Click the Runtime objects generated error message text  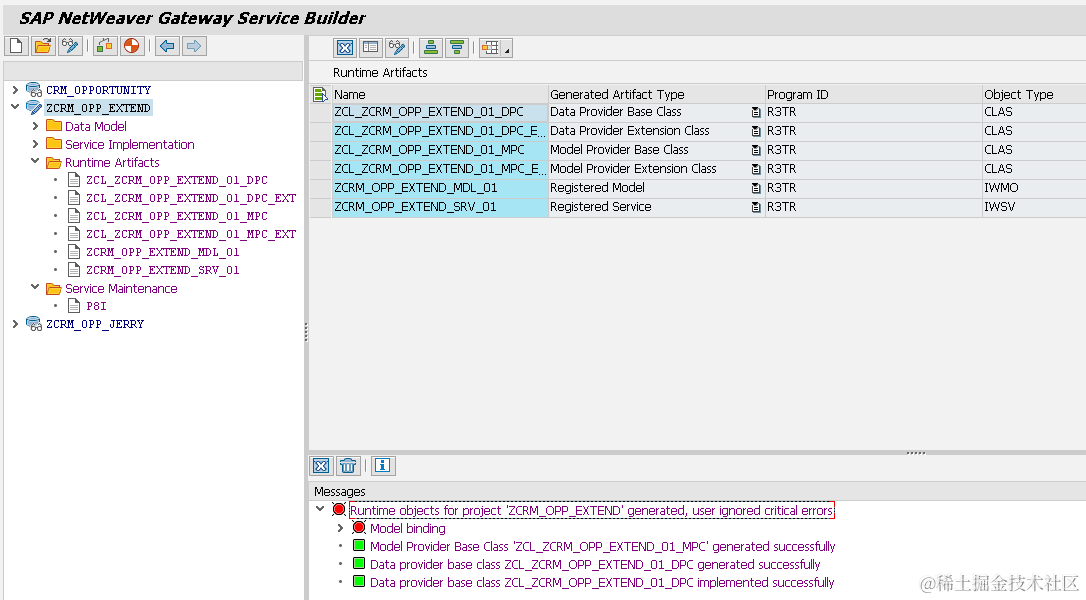point(591,511)
